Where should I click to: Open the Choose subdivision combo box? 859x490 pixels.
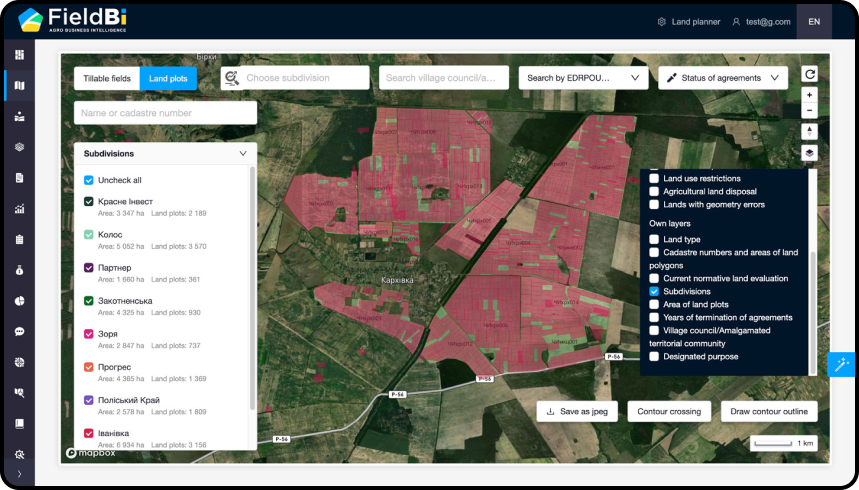click(x=295, y=78)
